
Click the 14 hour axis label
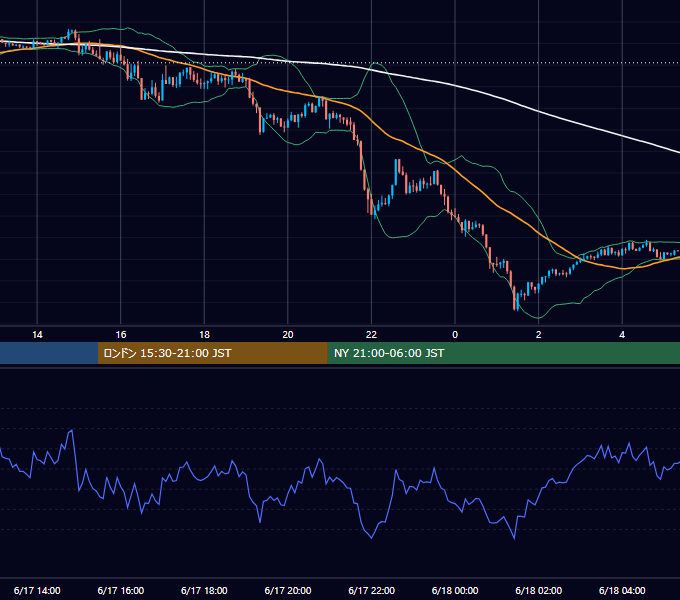click(x=37, y=335)
